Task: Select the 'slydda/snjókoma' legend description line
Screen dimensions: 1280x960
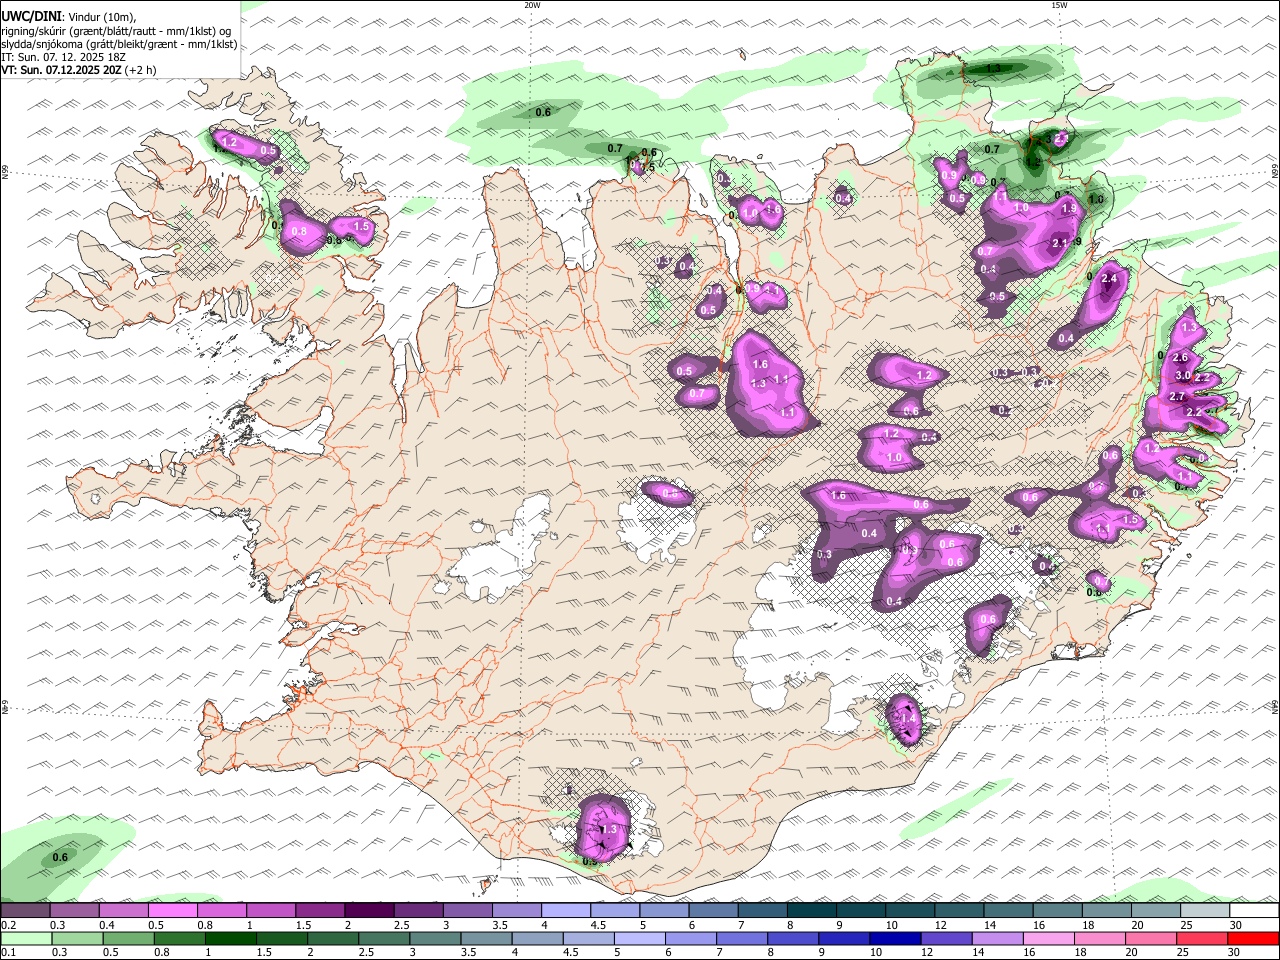Action: pyautogui.click(x=119, y=44)
